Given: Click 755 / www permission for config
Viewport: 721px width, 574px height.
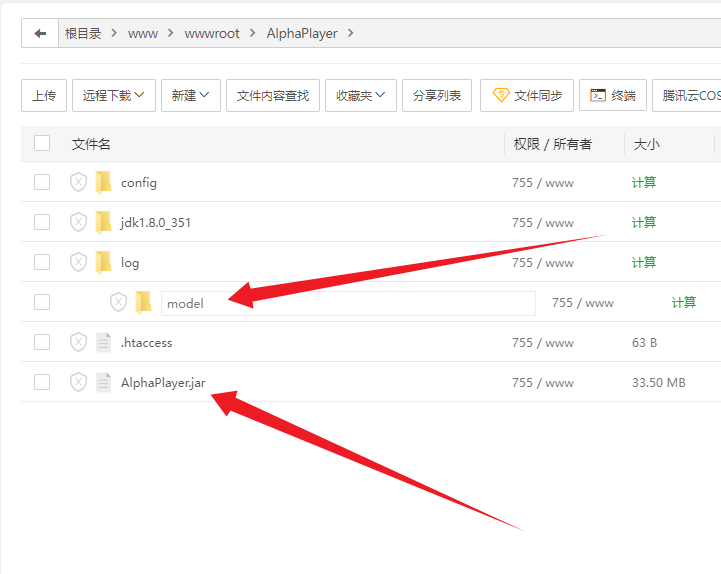Looking at the screenshot, I should click(543, 183).
